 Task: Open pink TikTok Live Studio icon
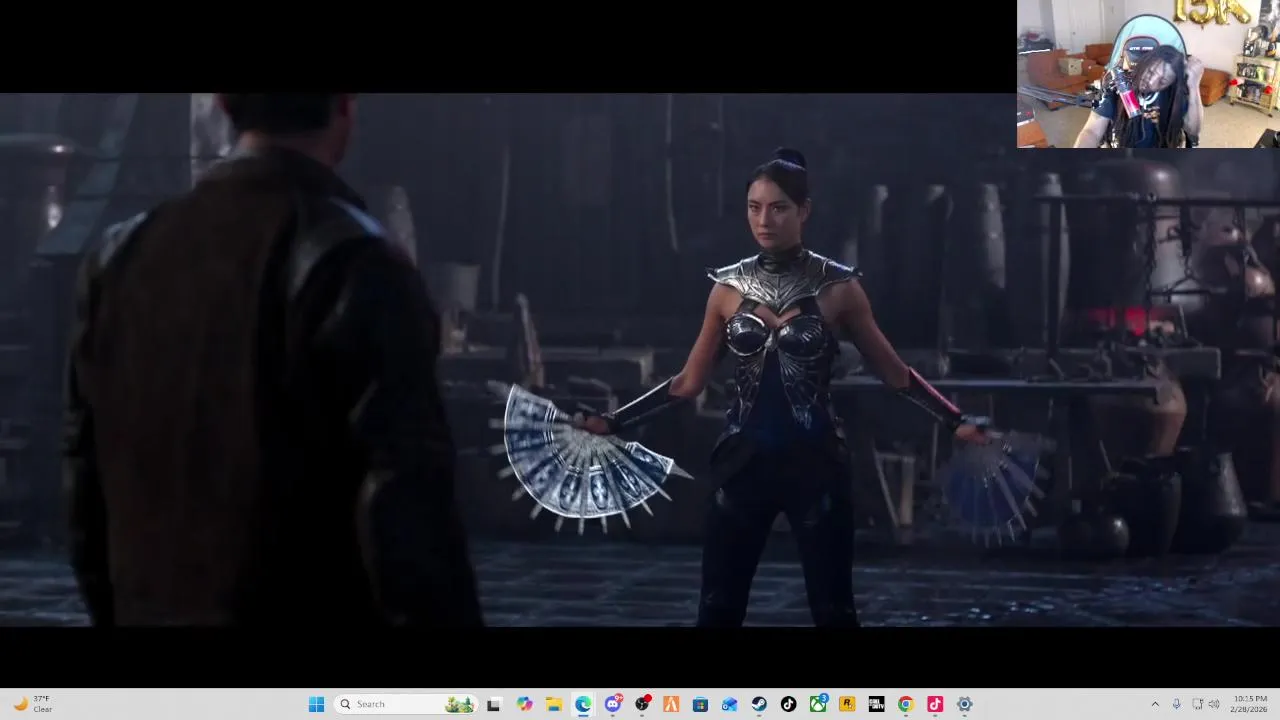[x=935, y=704]
